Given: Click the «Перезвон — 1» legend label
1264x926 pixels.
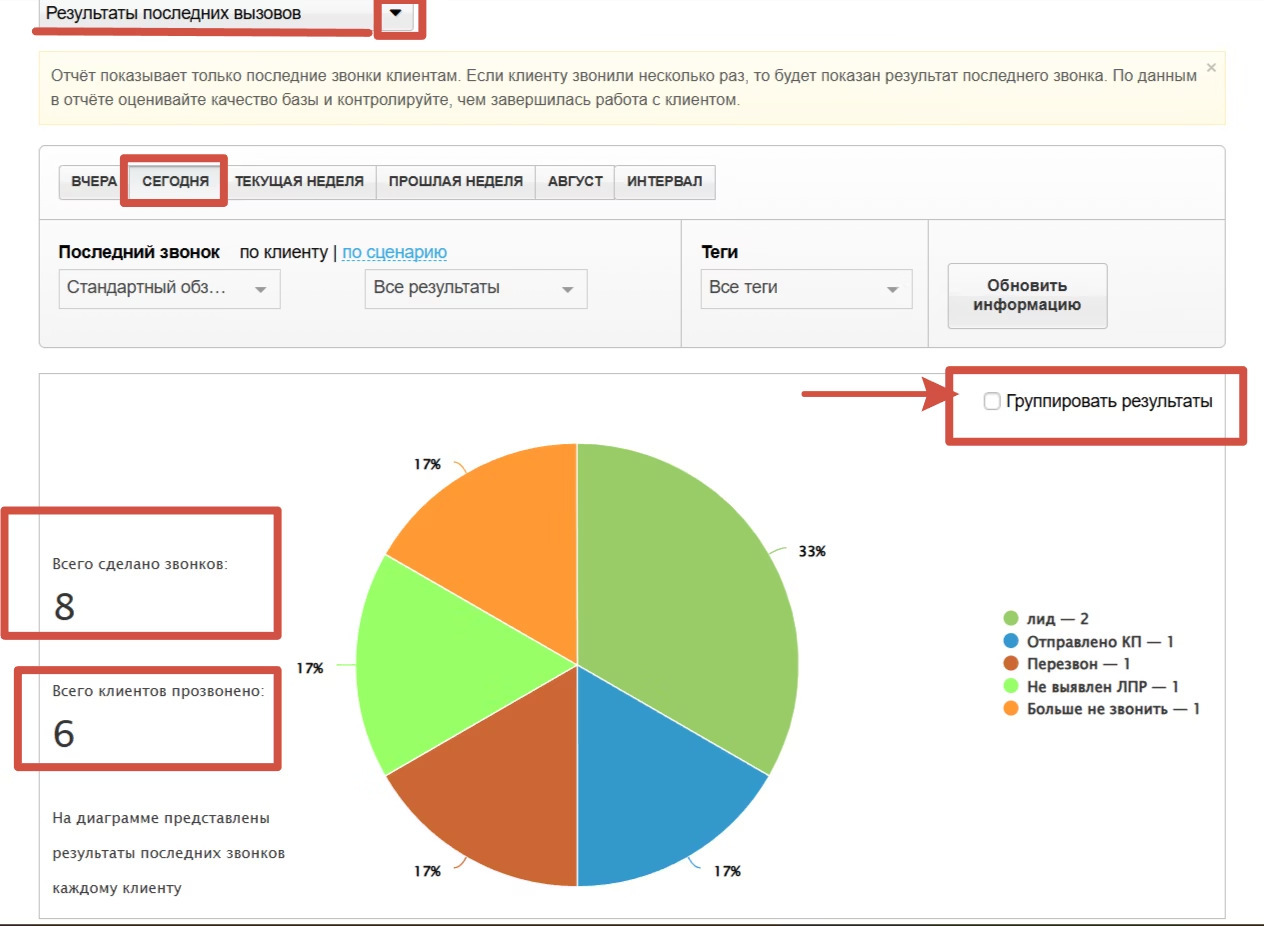Looking at the screenshot, I should pyautogui.click(x=1079, y=664).
